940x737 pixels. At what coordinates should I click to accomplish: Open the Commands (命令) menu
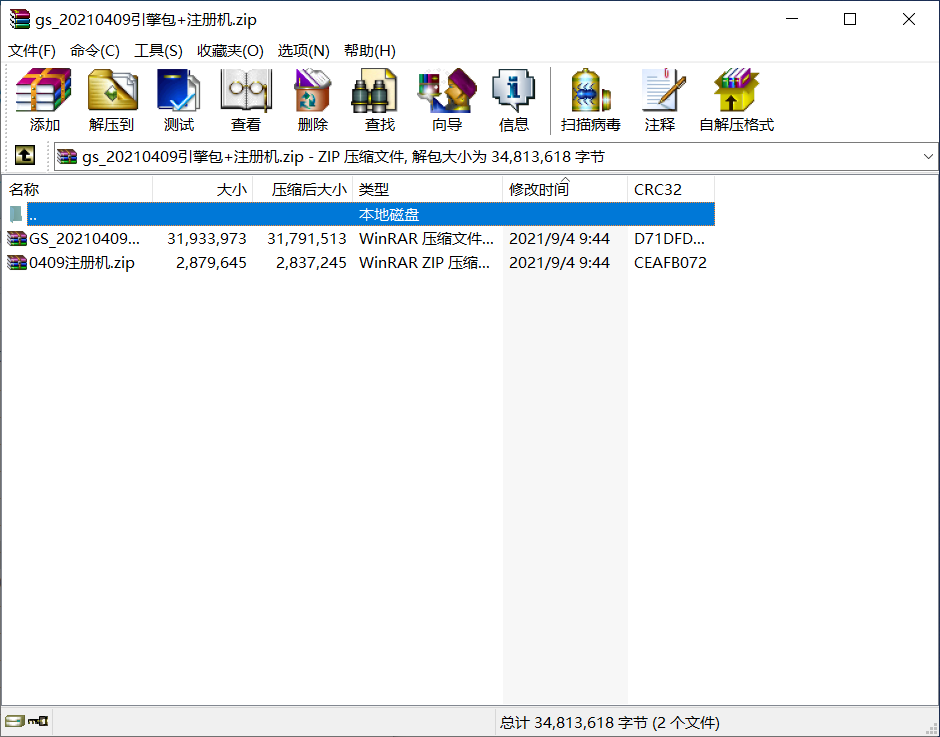pyautogui.click(x=95, y=51)
